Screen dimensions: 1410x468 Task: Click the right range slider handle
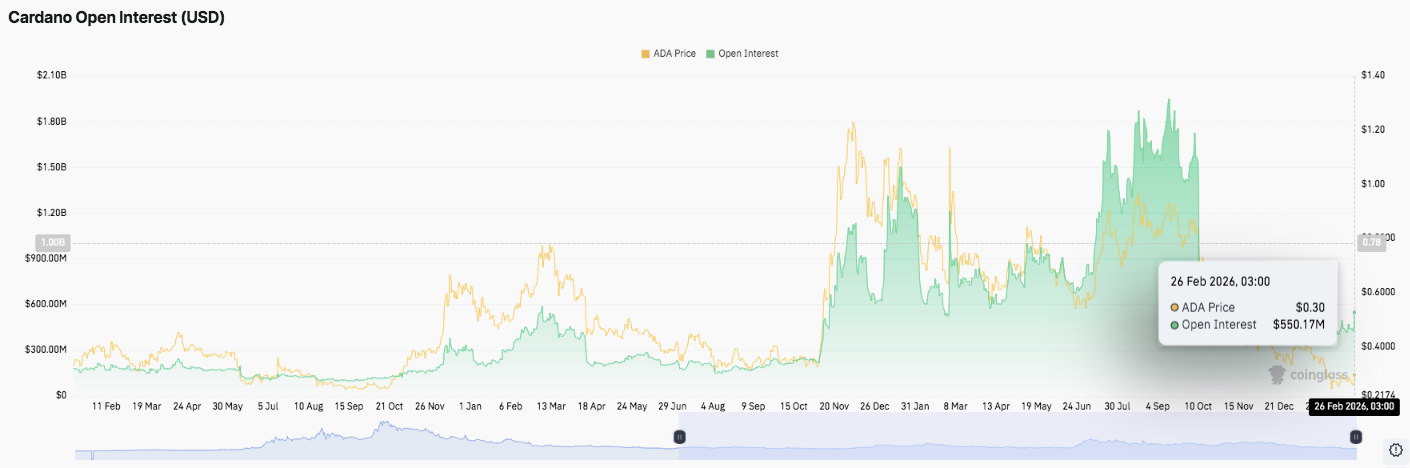pos(1355,437)
